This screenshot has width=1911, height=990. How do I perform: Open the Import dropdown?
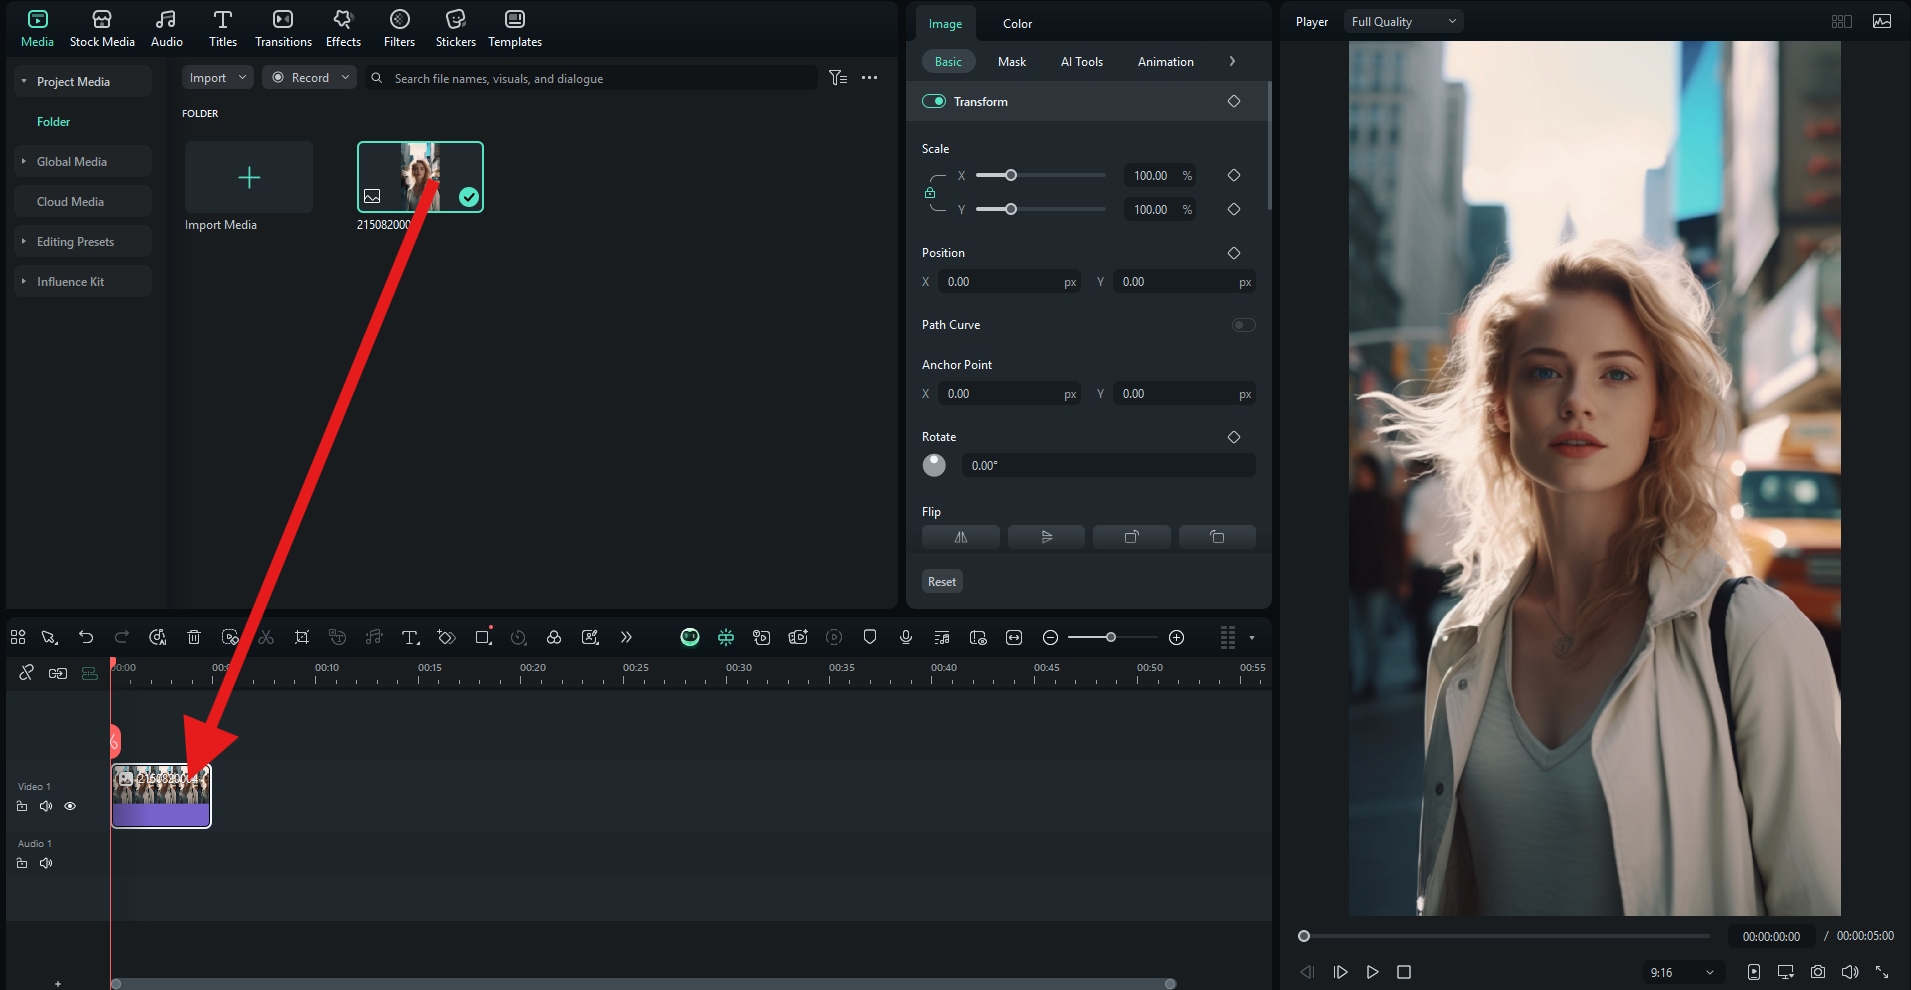pos(217,77)
